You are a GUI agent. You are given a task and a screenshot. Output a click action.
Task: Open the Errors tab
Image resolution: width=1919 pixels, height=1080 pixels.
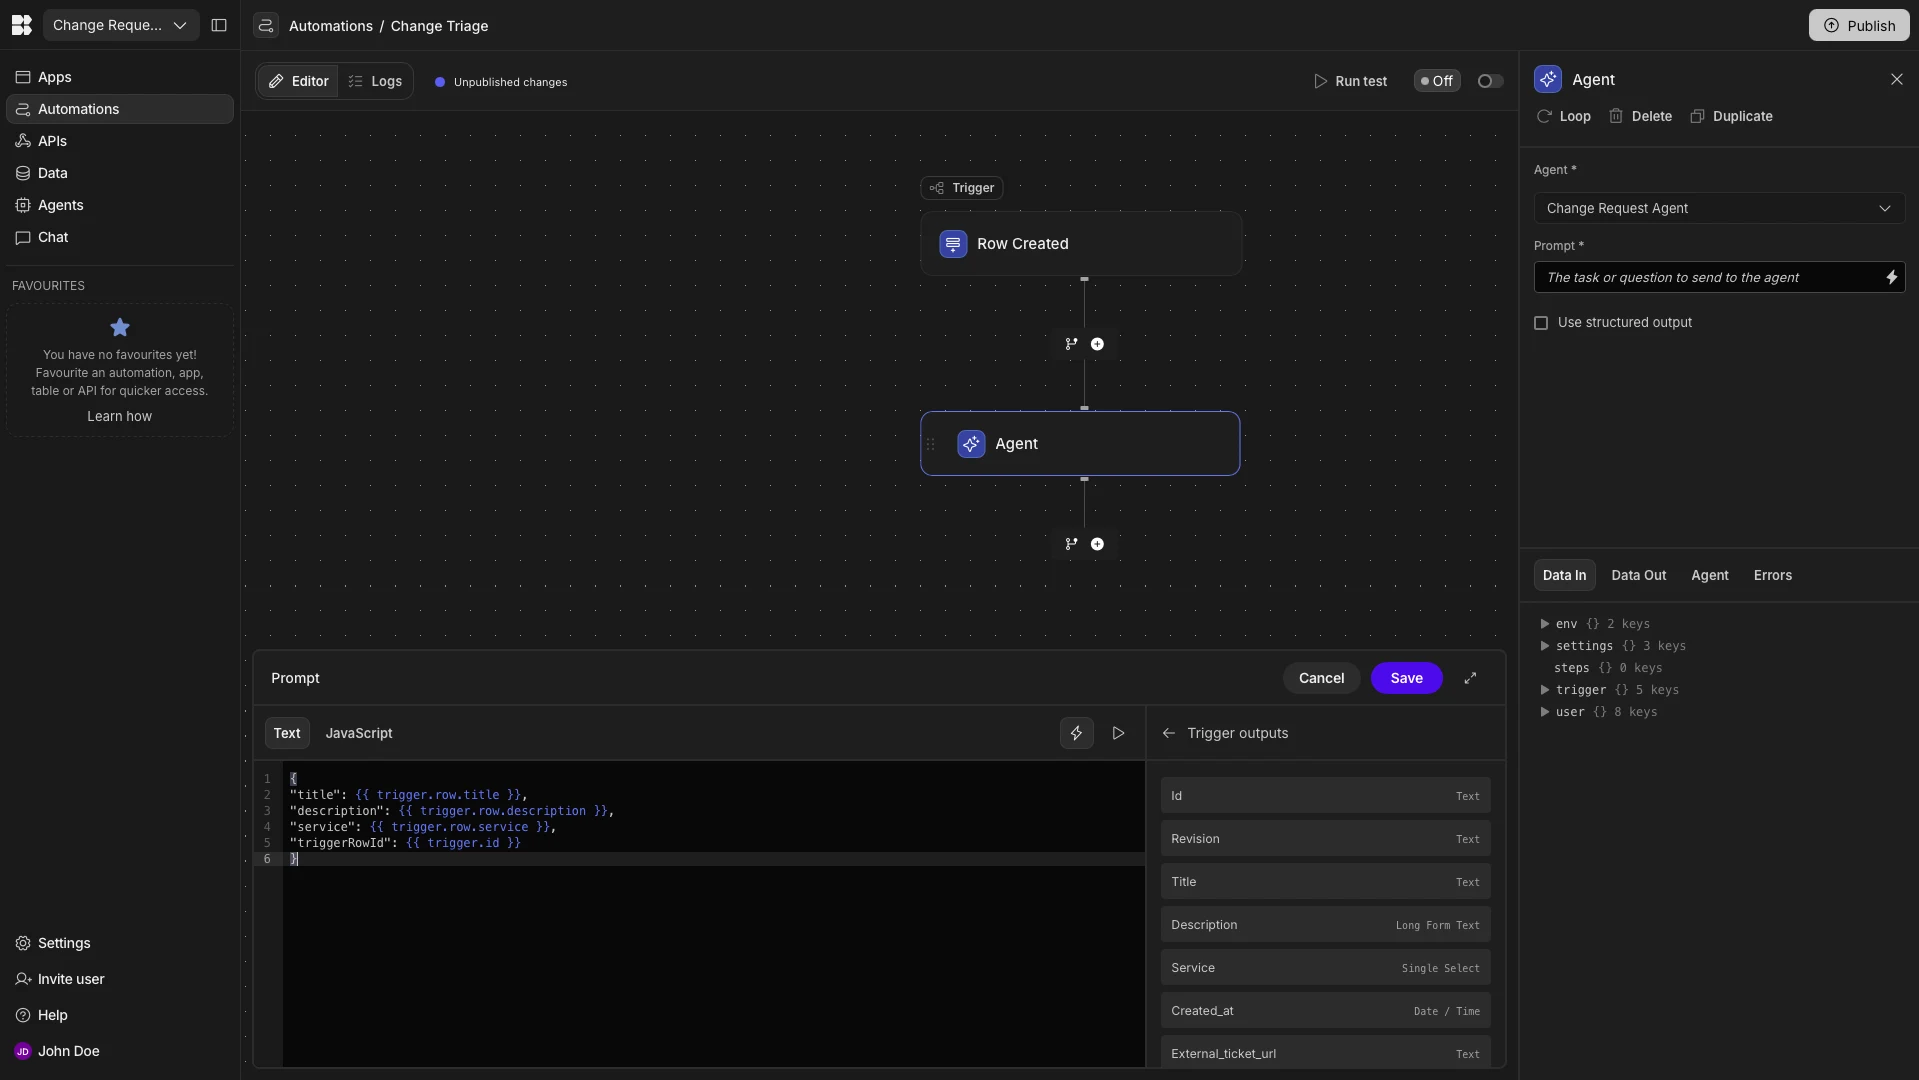(x=1772, y=575)
